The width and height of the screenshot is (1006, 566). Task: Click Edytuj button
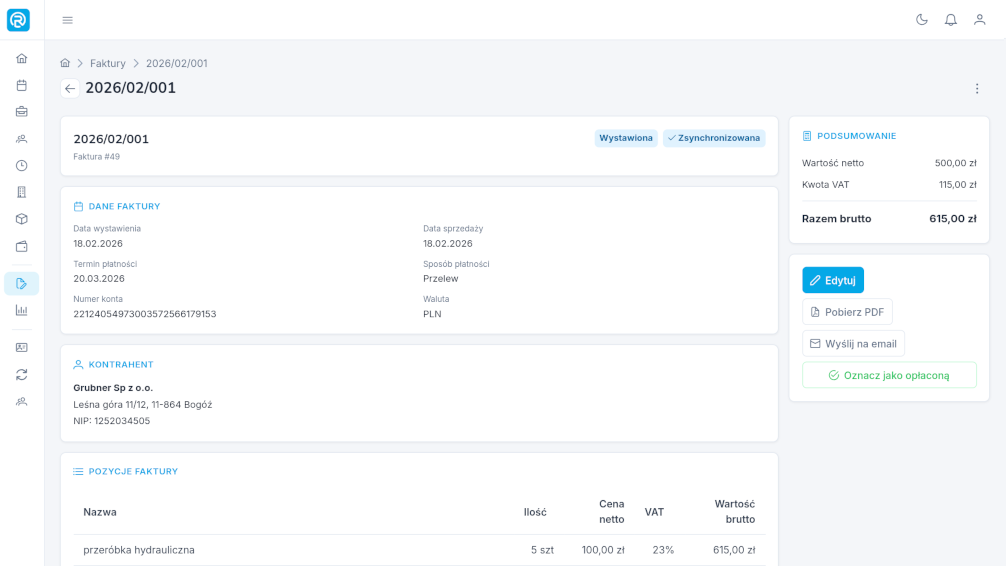tap(833, 280)
